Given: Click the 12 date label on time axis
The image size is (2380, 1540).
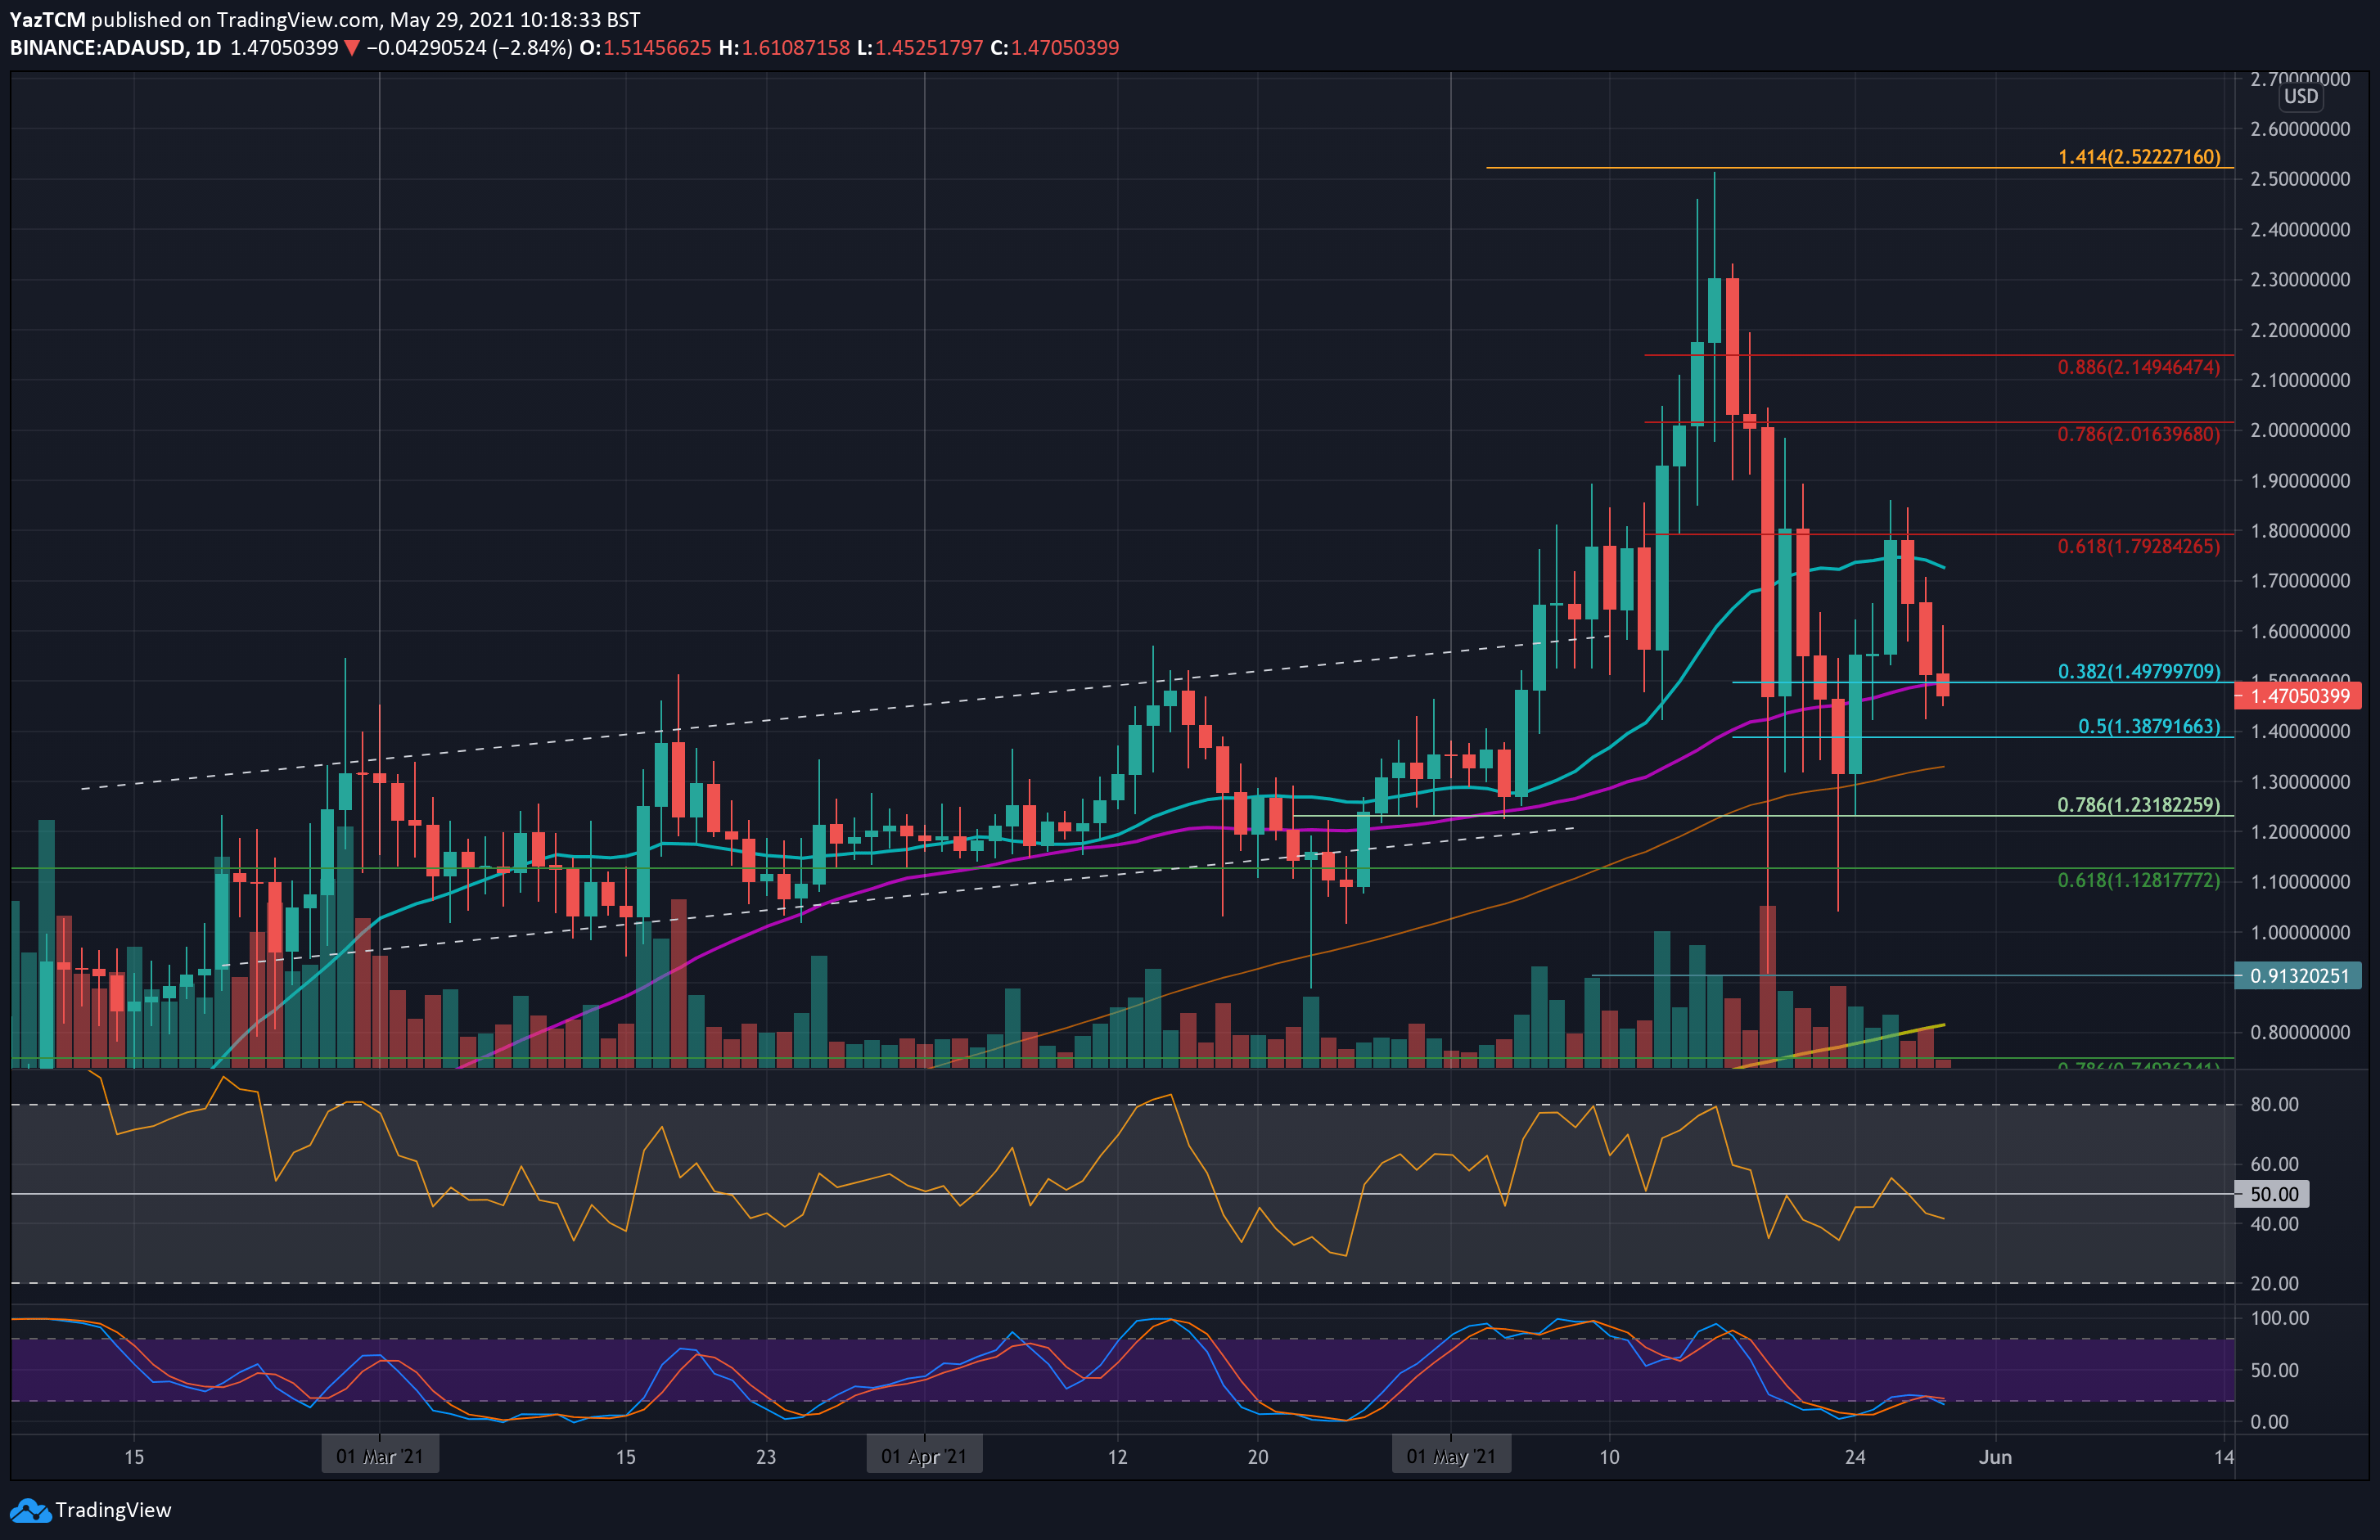Looking at the screenshot, I should 1117,1457.
